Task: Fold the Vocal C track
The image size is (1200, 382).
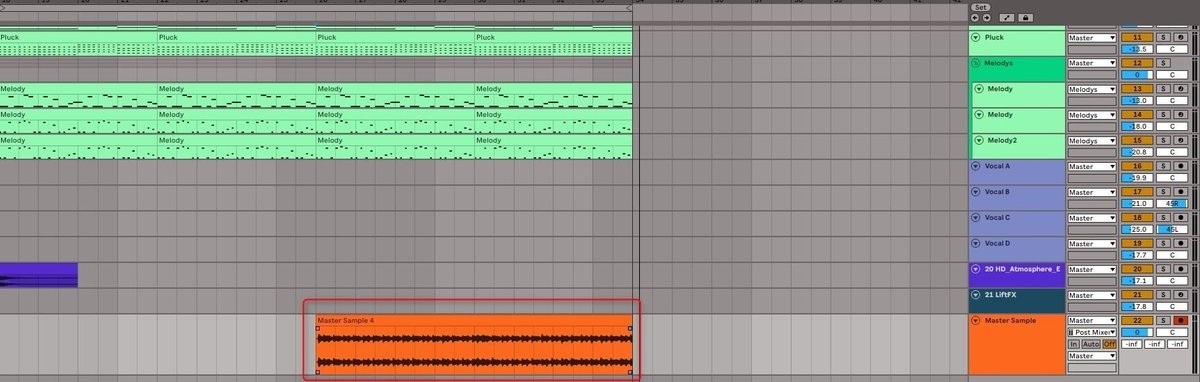Action: (x=975, y=218)
